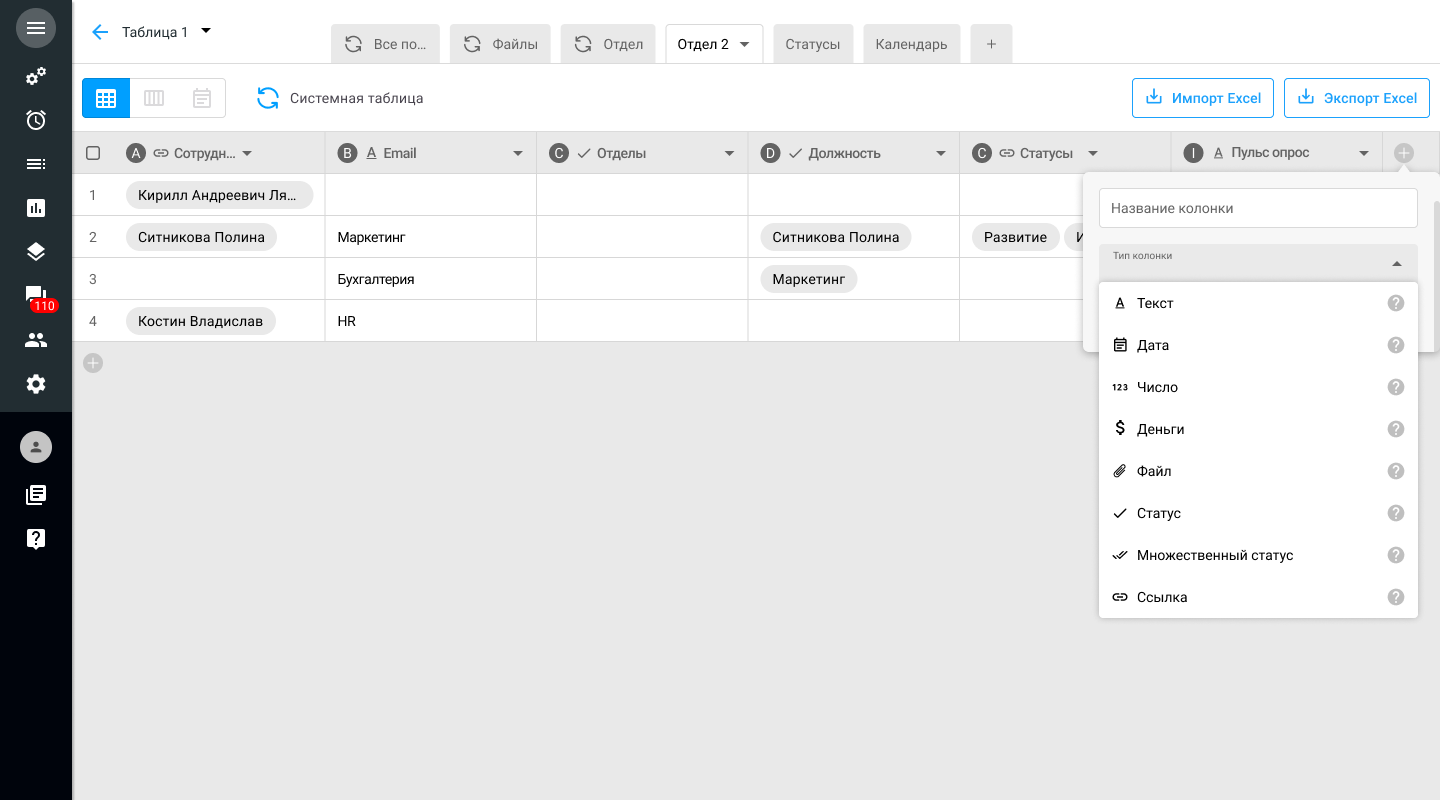Click help icon next to Деньги type

[1396, 429]
